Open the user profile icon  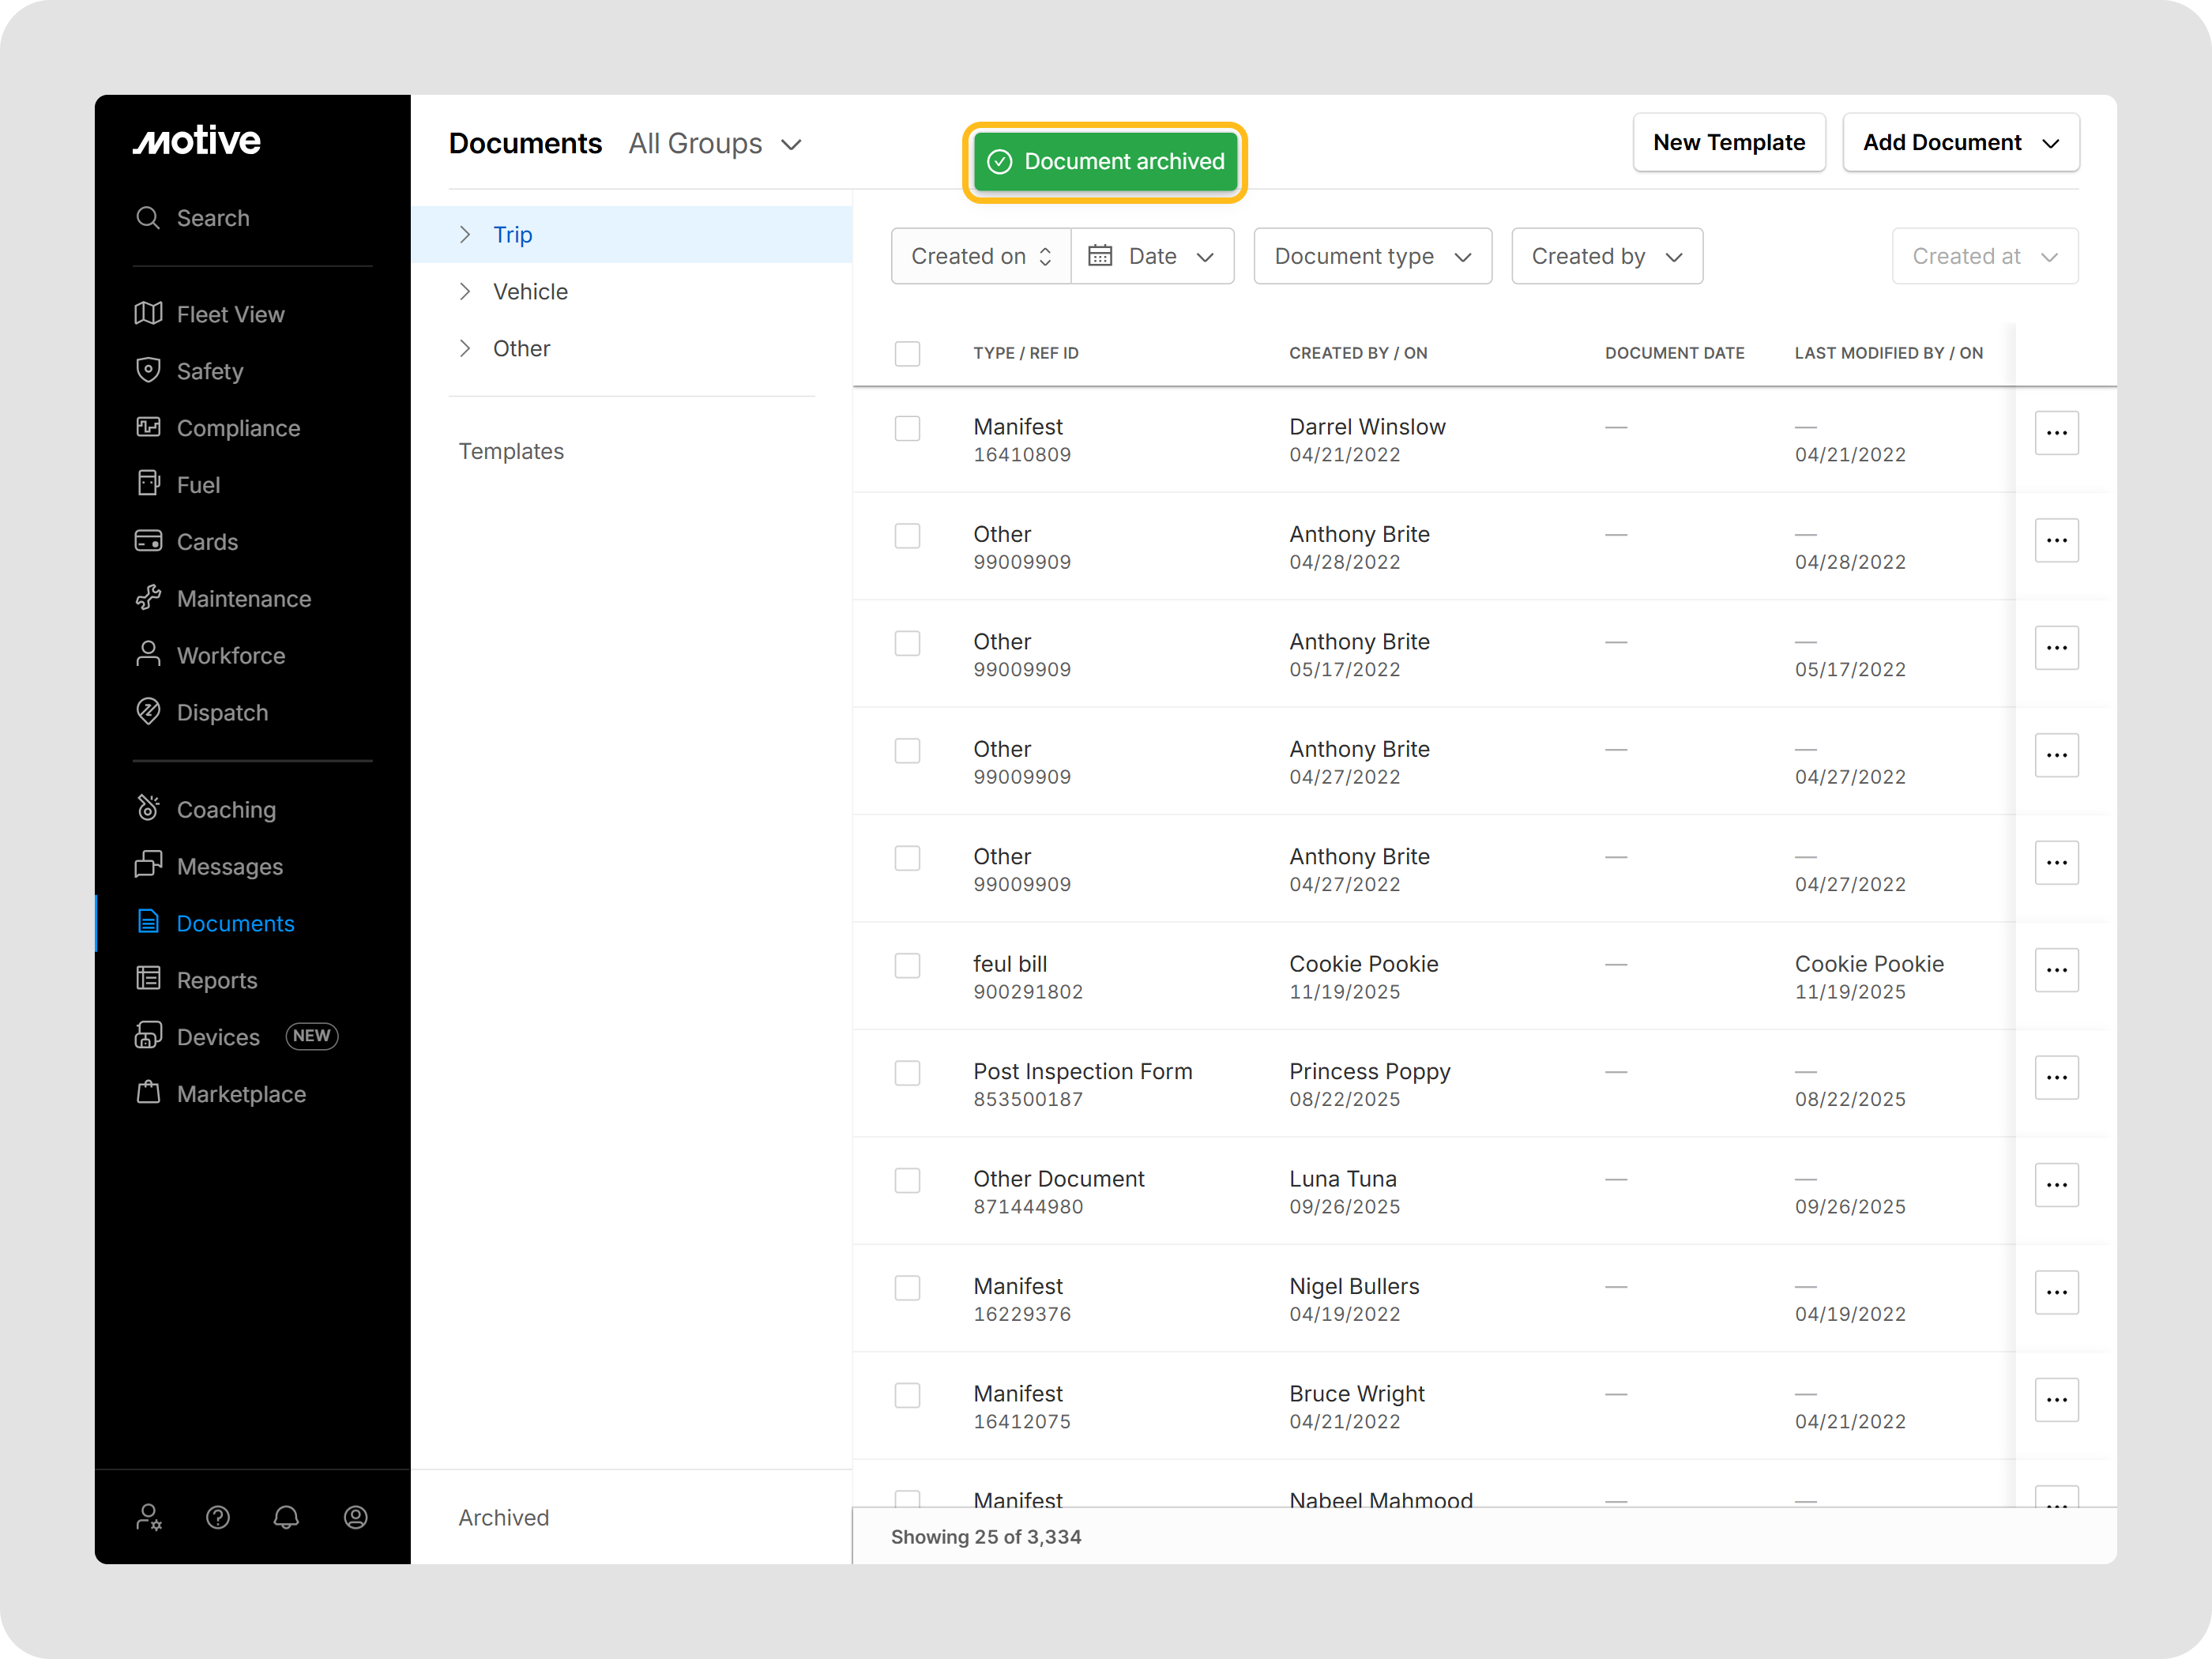[x=355, y=1517]
